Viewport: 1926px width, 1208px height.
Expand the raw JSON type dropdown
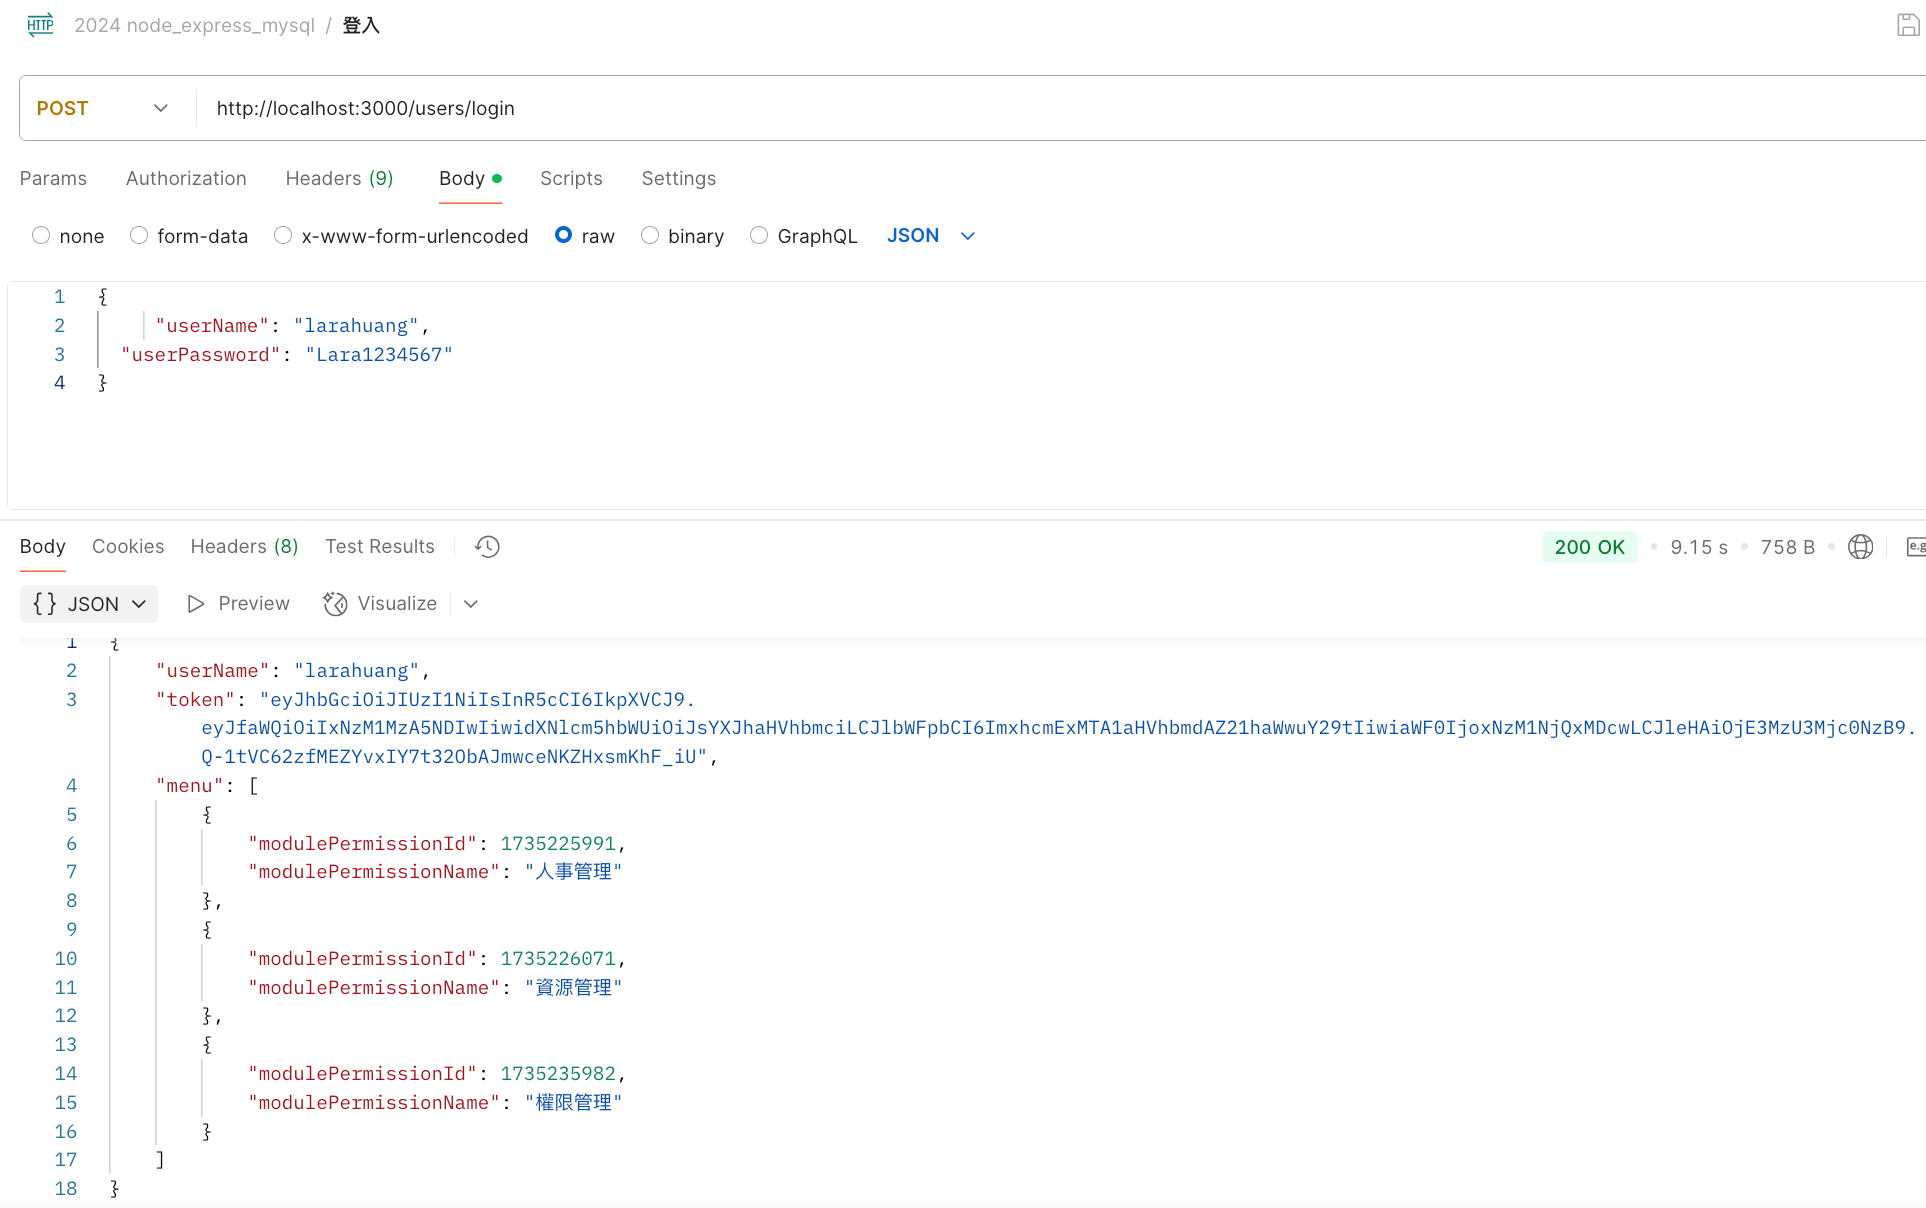967,236
